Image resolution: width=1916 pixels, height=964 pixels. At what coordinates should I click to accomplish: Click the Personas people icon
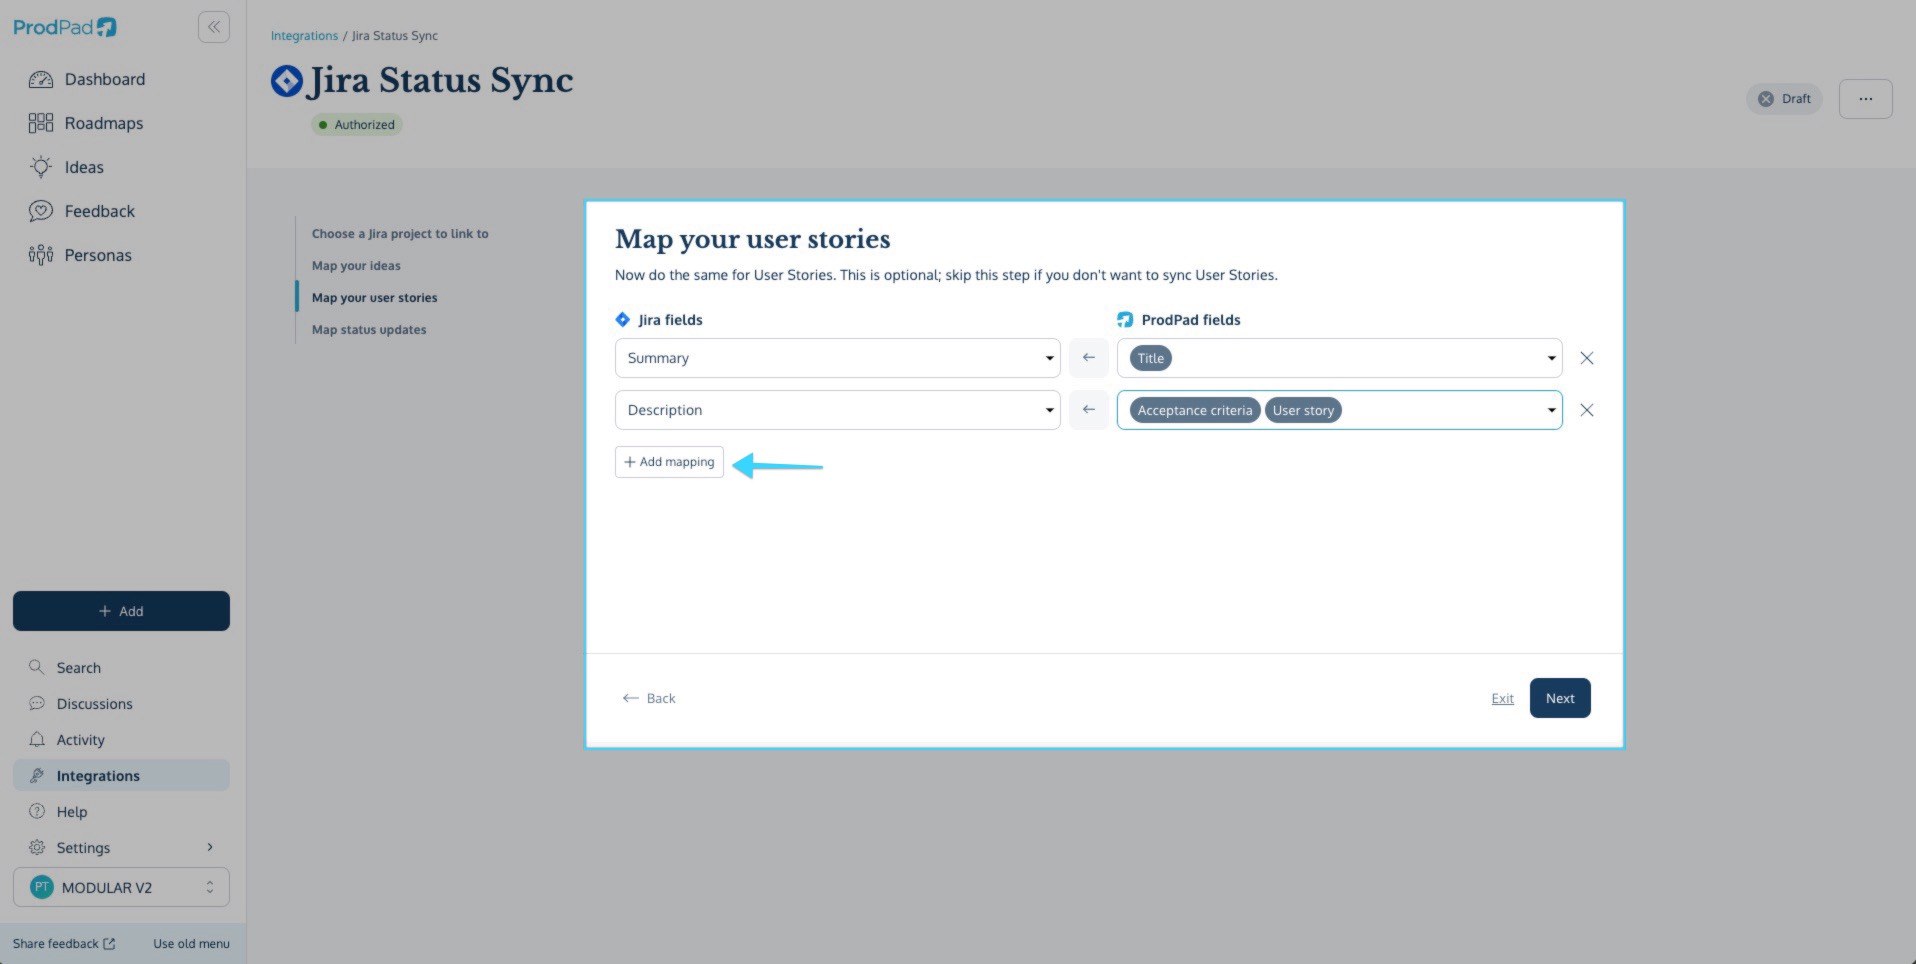[41, 255]
